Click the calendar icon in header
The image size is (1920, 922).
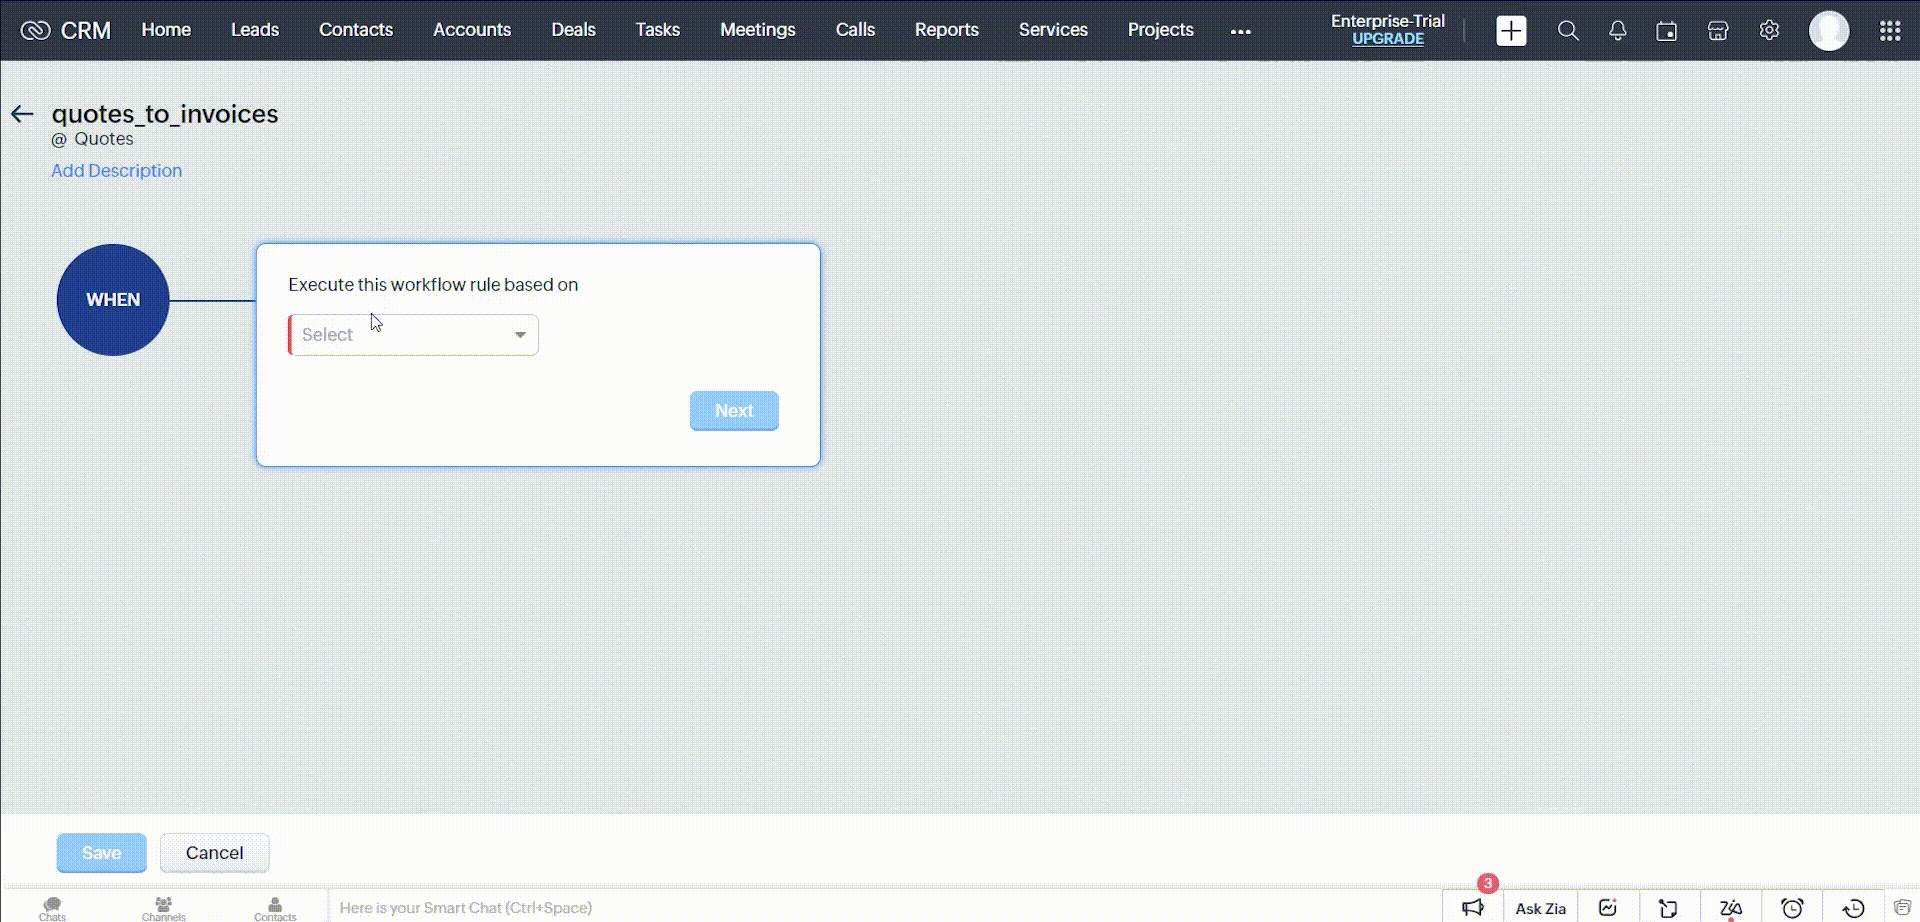(x=1666, y=31)
